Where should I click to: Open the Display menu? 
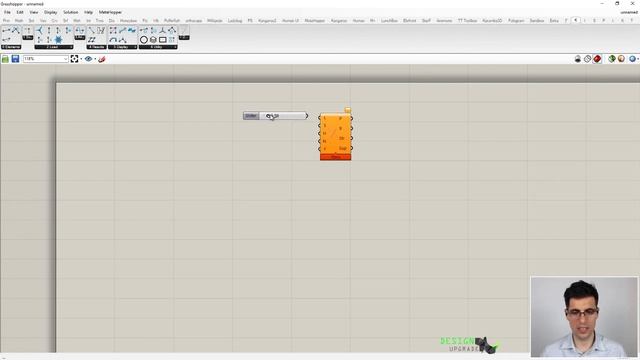tap(51, 12)
